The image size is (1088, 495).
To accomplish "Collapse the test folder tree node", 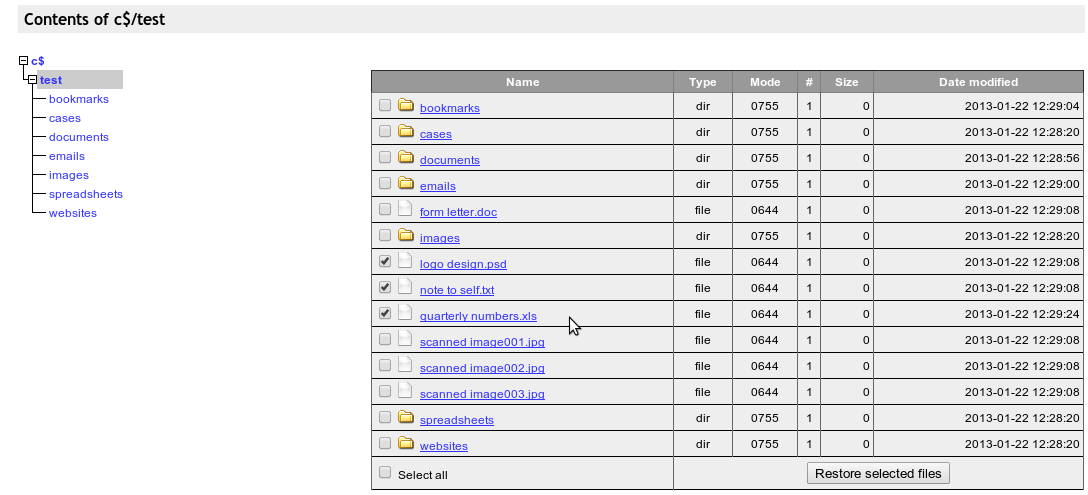I will [33, 80].
